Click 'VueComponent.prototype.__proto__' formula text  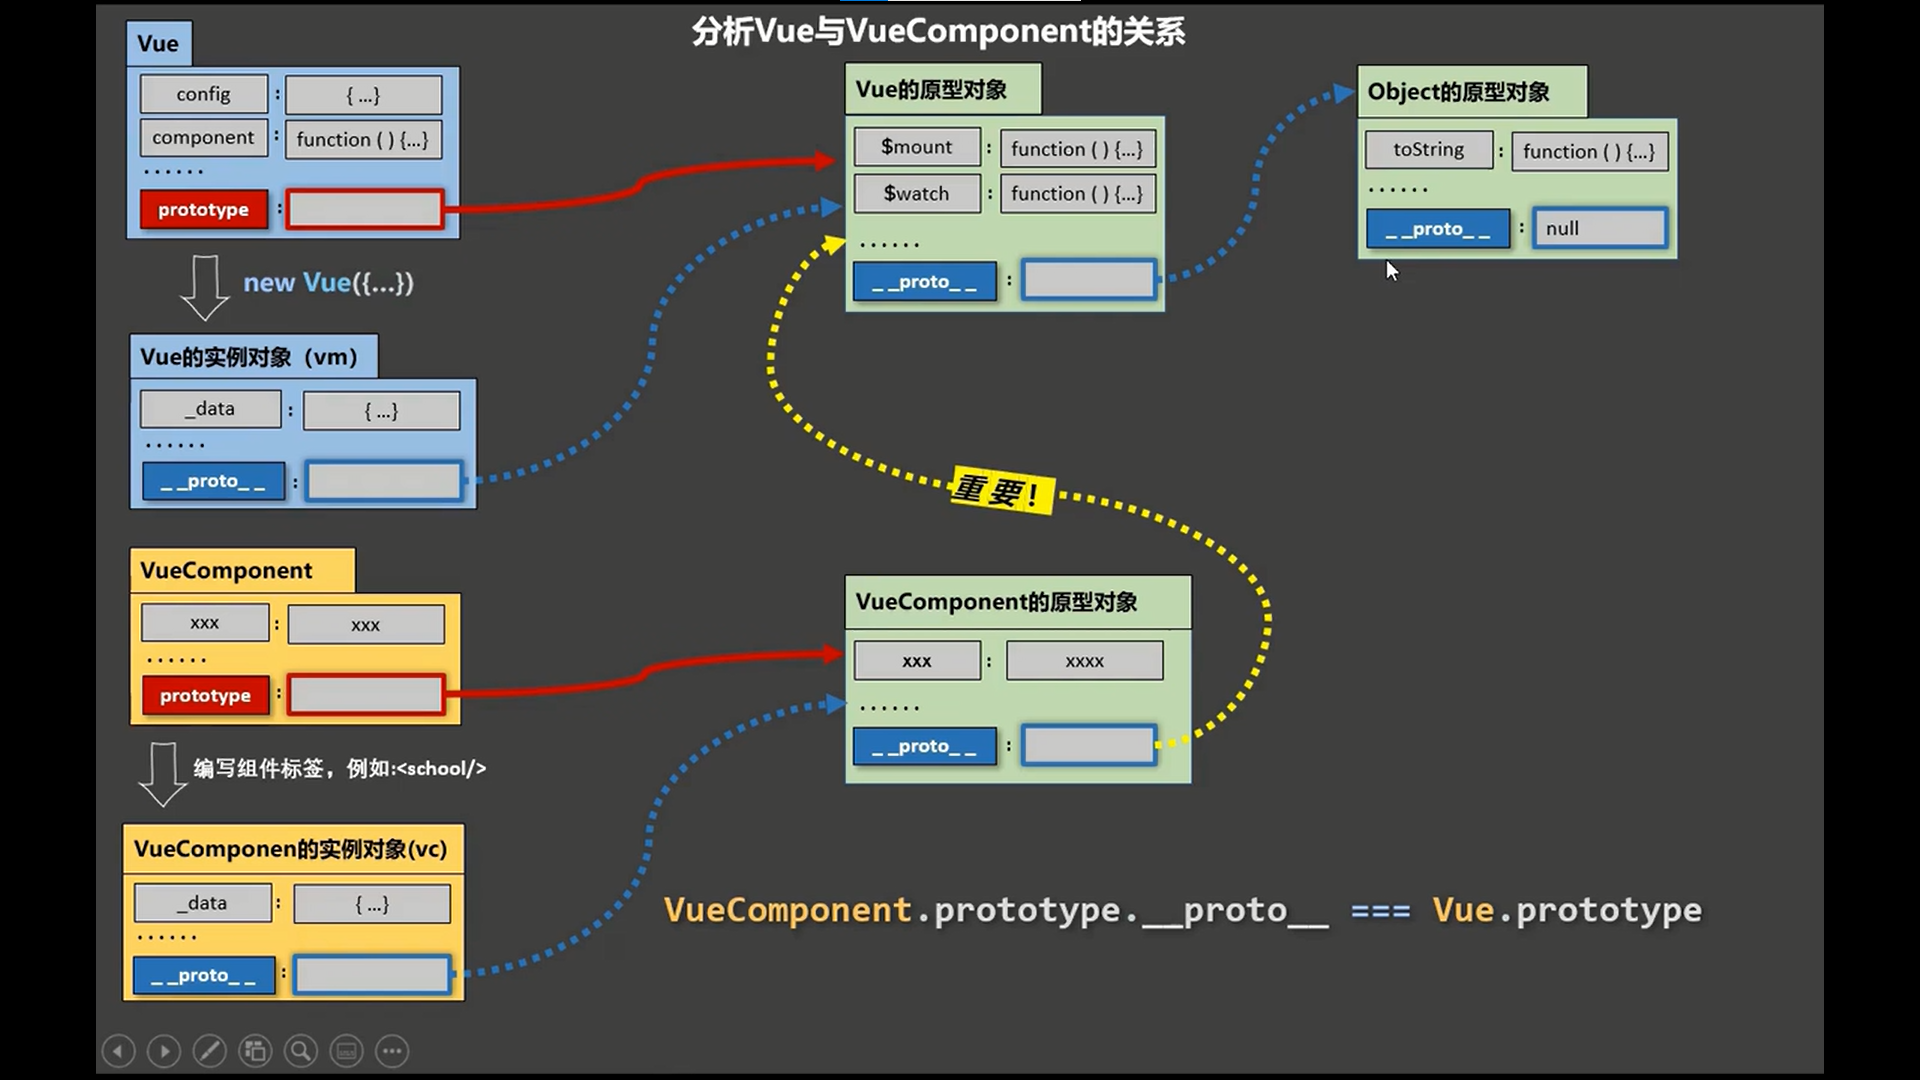(x=997, y=910)
